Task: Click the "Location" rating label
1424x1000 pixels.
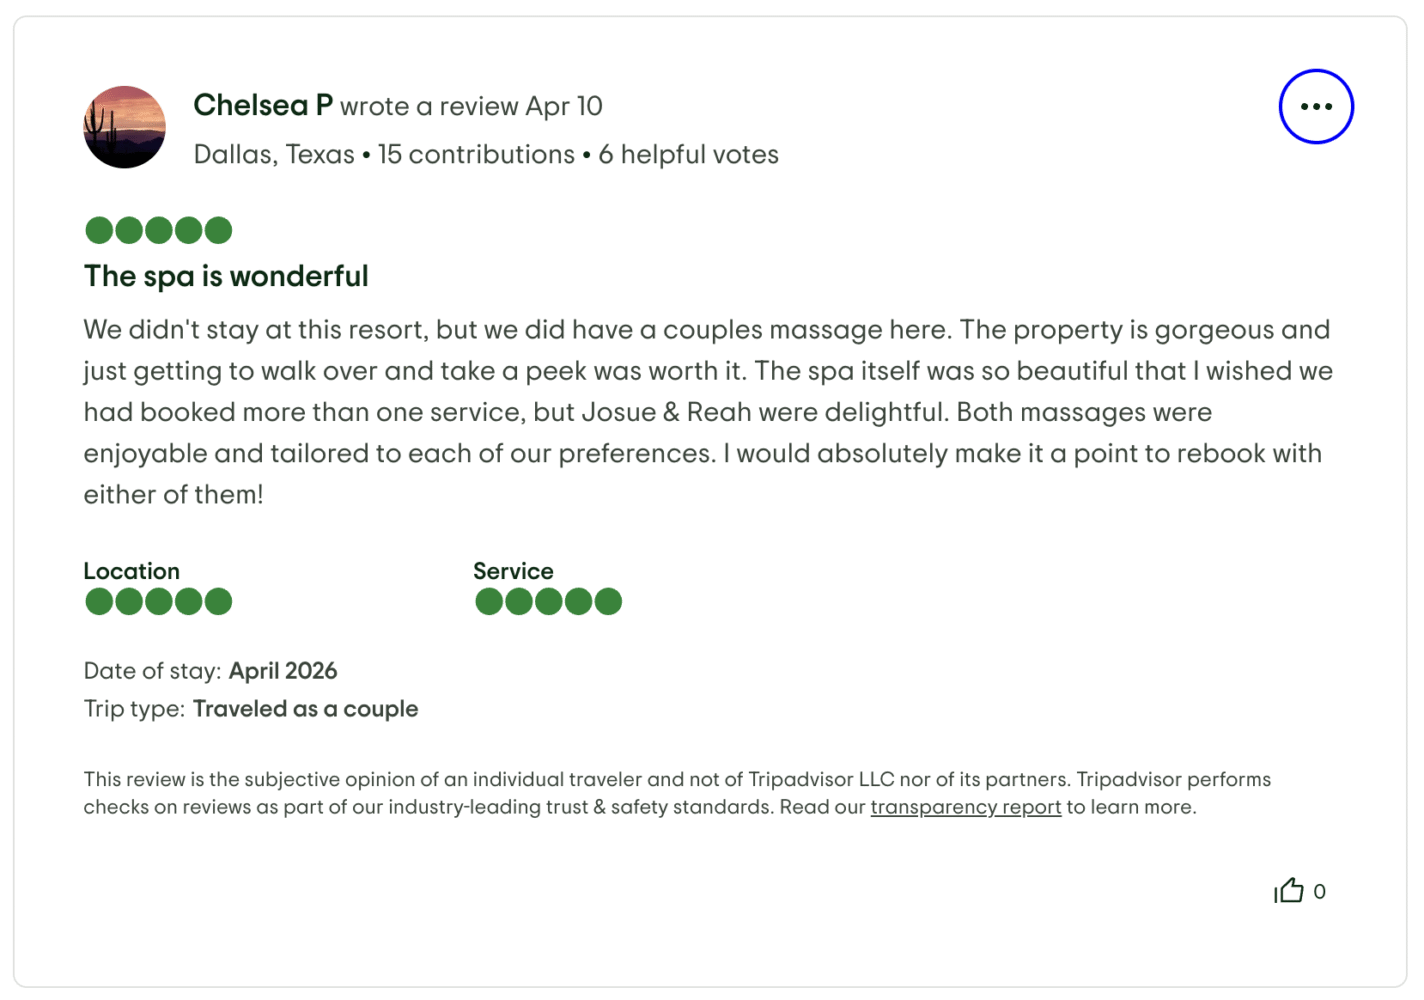Action: pos(131,571)
